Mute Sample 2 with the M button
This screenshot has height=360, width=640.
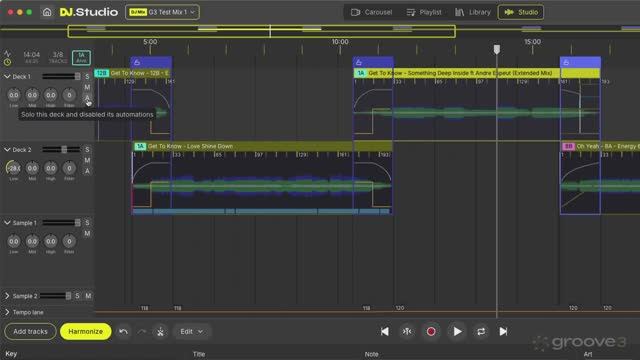point(88,296)
